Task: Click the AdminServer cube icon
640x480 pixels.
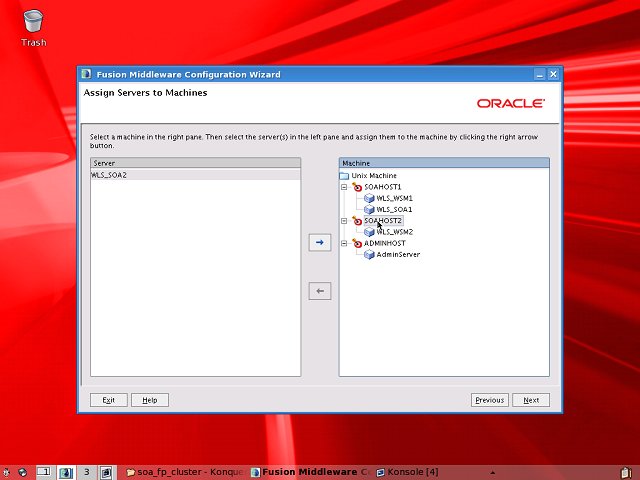Action: [369, 254]
